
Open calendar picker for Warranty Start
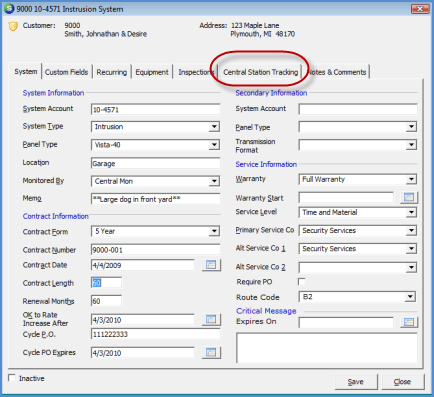coord(409,197)
